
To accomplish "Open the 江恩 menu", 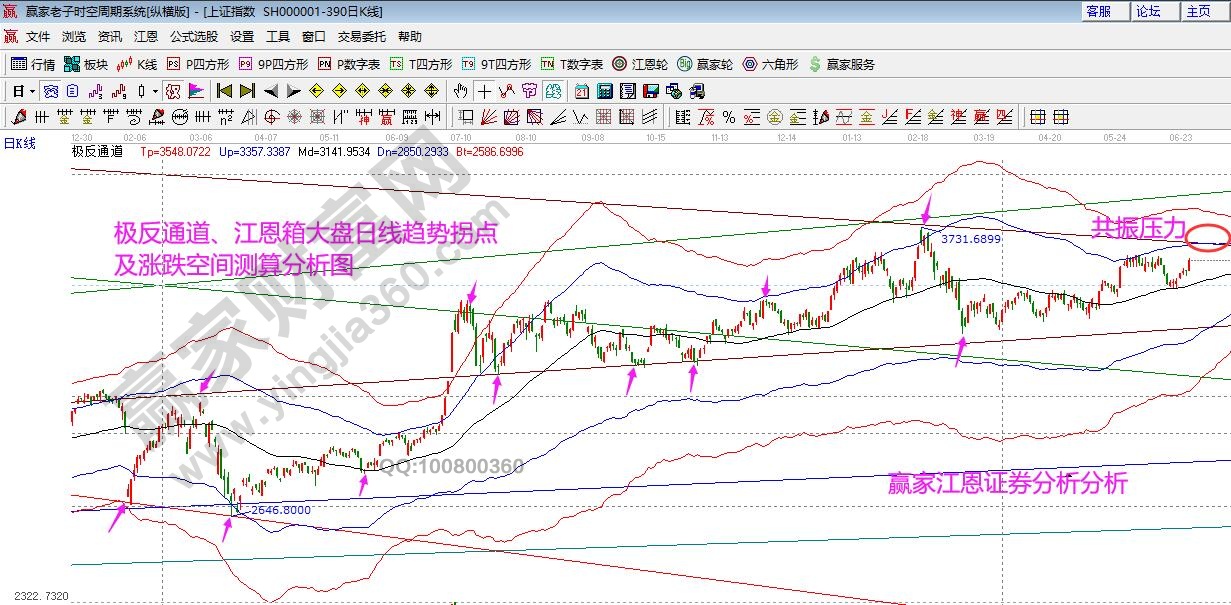I will tap(146, 36).
